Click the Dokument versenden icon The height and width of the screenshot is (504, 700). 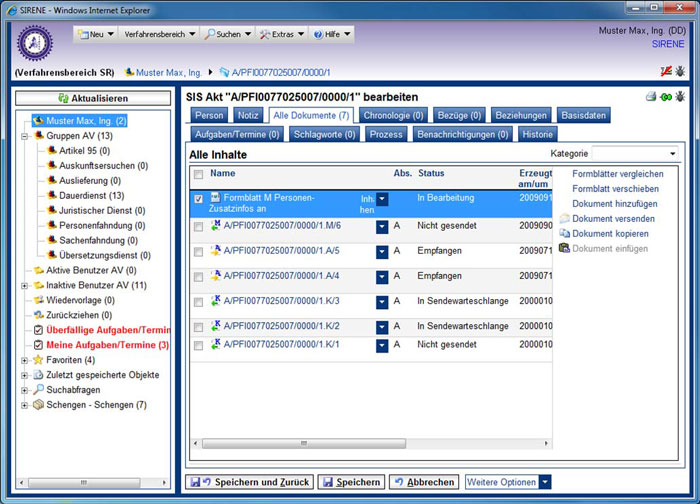point(565,218)
